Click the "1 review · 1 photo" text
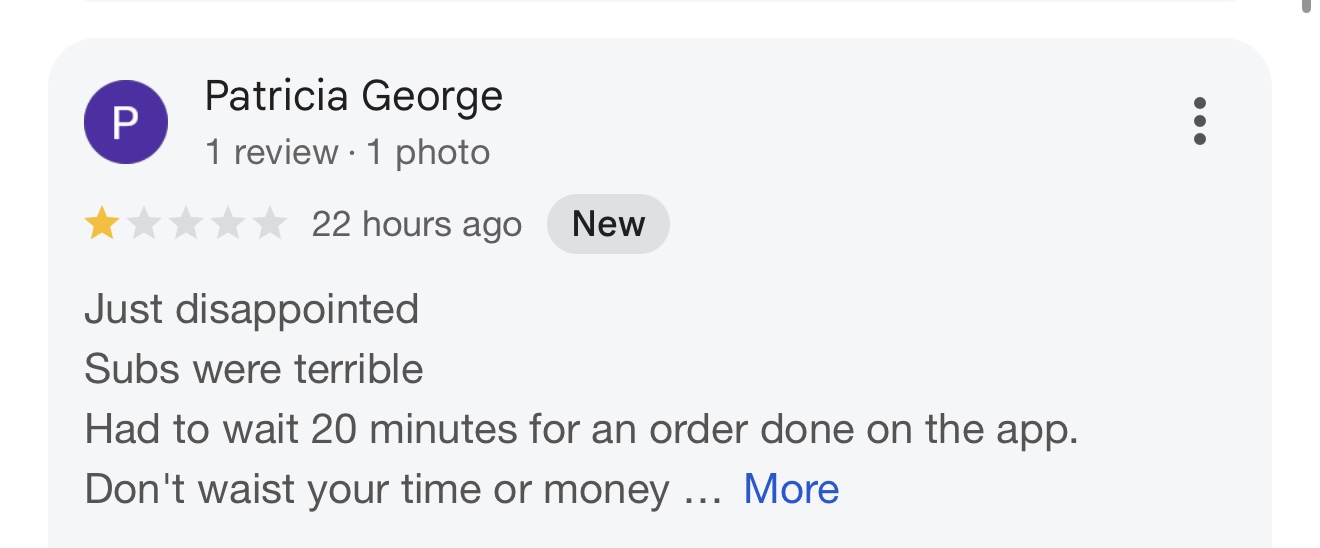 (347, 152)
